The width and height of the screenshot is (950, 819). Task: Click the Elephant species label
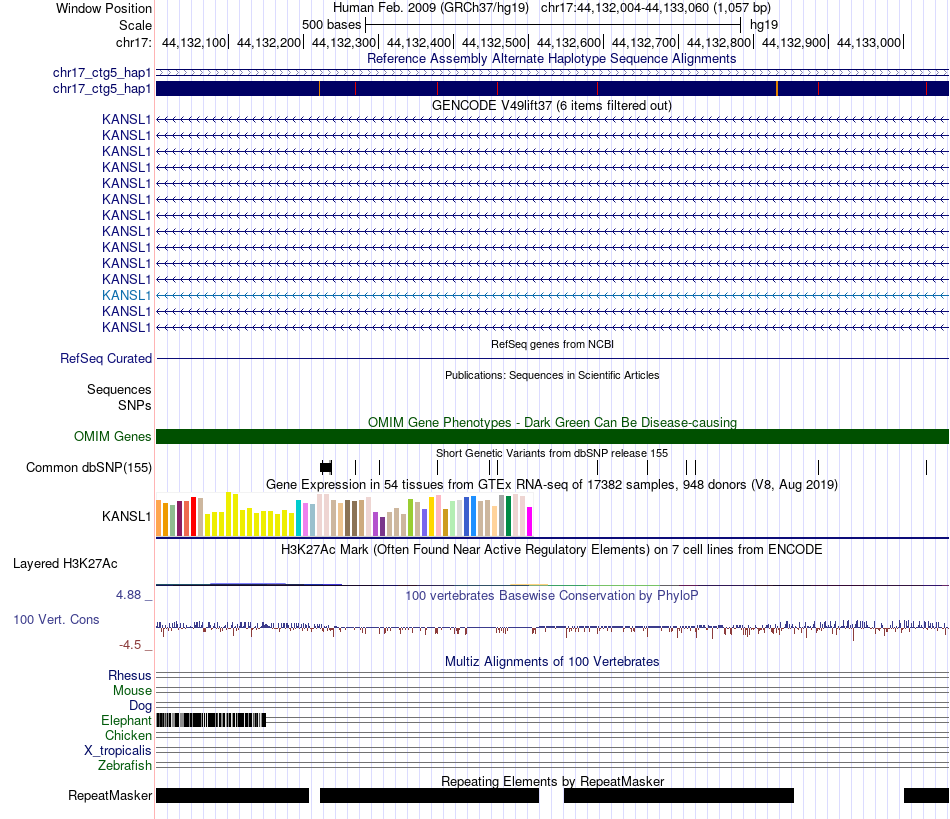(126, 720)
